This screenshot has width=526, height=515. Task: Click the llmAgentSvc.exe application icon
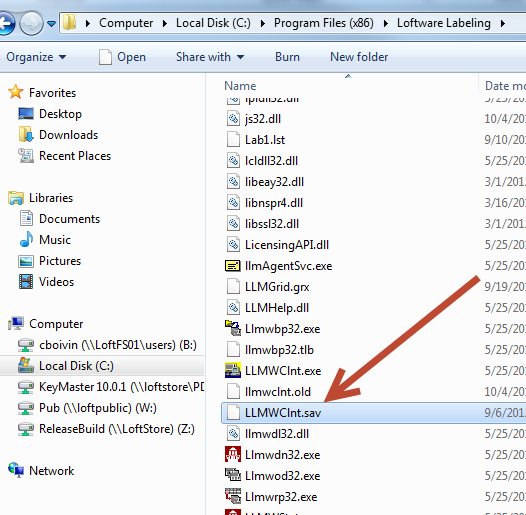click(232, 266)
